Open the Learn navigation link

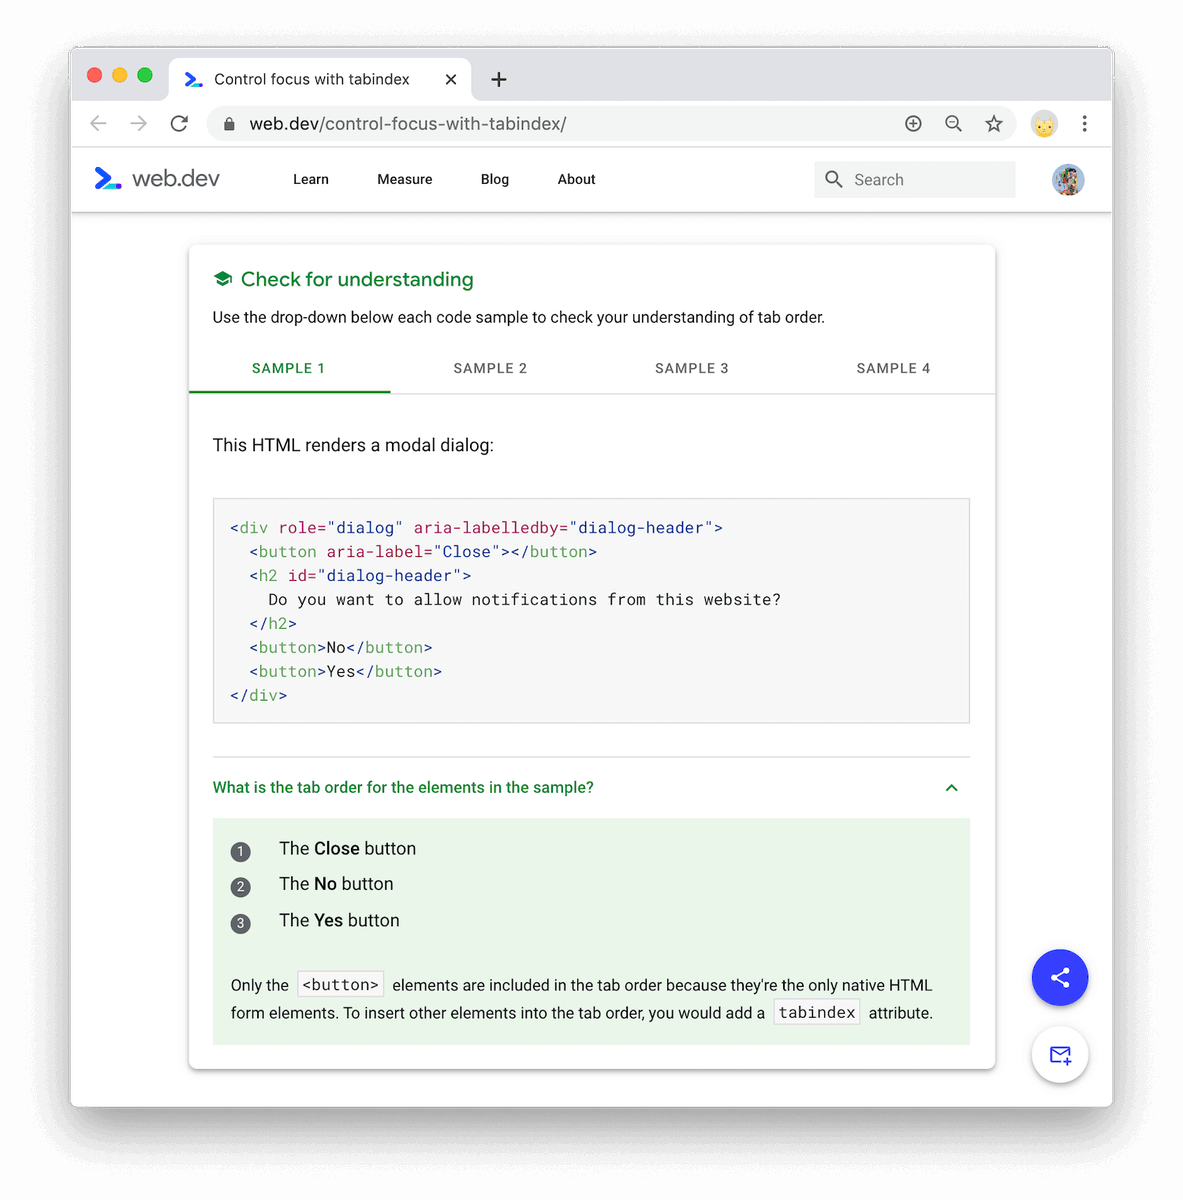(x=311, y=179)
